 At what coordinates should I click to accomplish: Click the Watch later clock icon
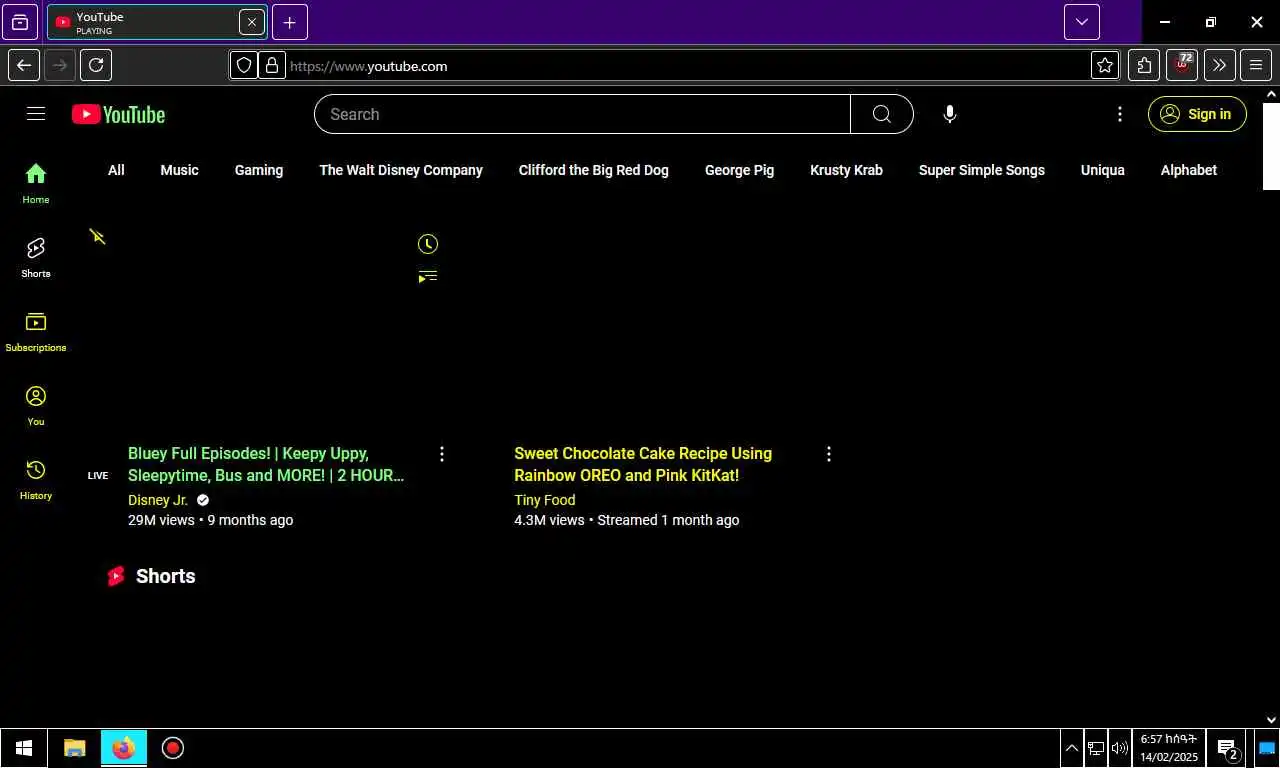click(428, 244)
